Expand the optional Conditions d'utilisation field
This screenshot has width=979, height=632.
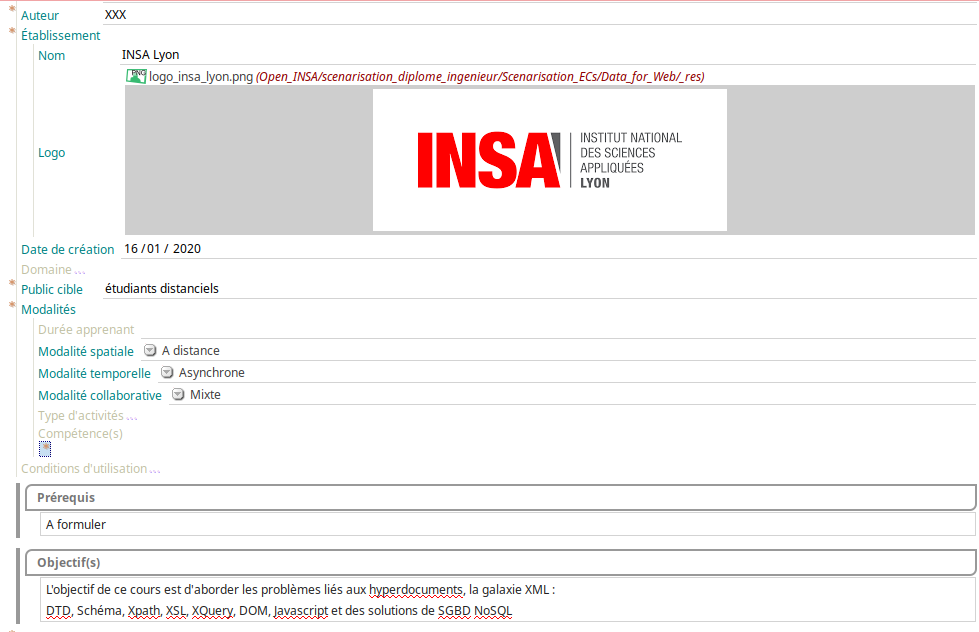click(155, 470)
